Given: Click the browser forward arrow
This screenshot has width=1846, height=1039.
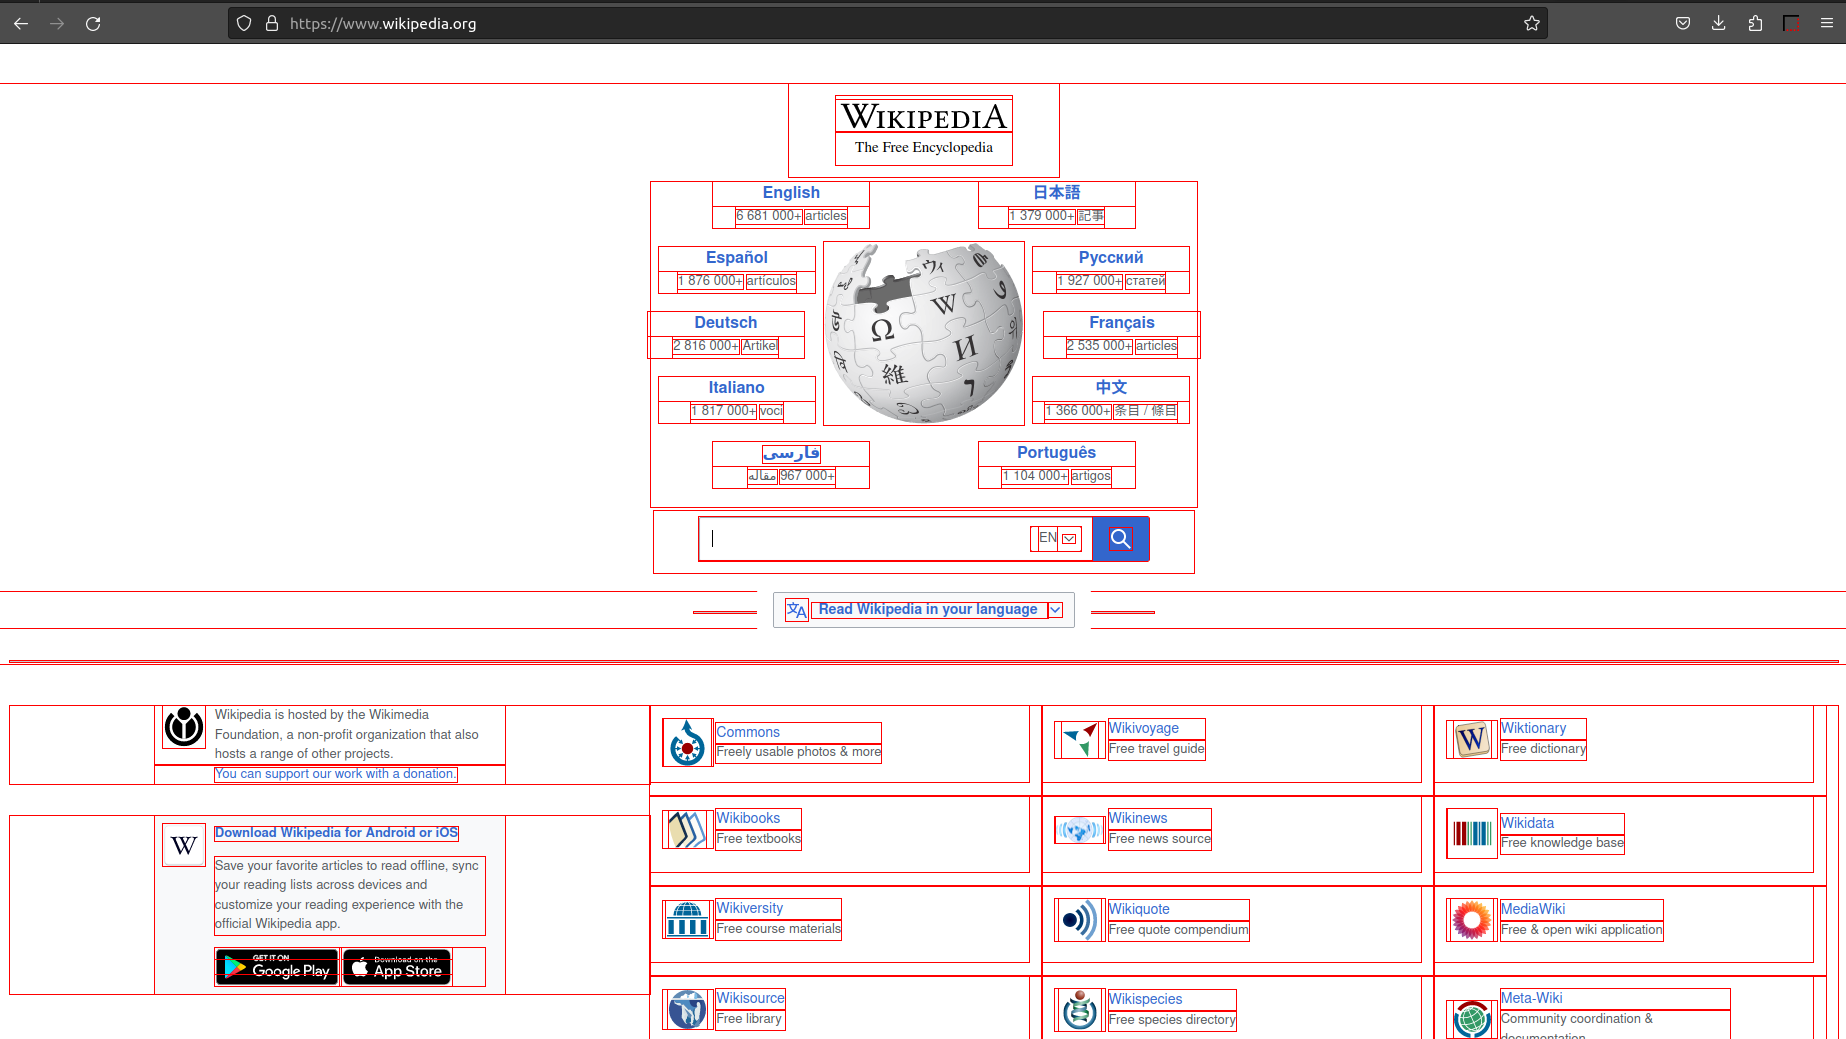Looking at the screenshot, I should 57,23.
